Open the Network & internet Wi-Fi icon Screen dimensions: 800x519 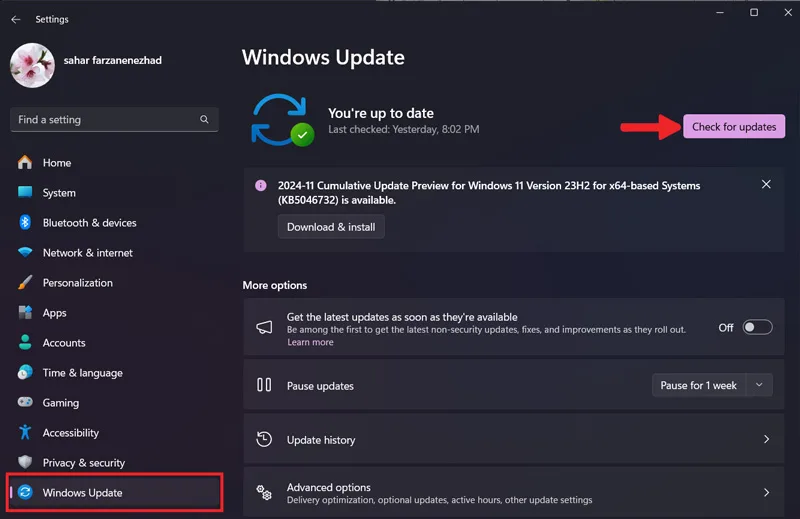25,252
